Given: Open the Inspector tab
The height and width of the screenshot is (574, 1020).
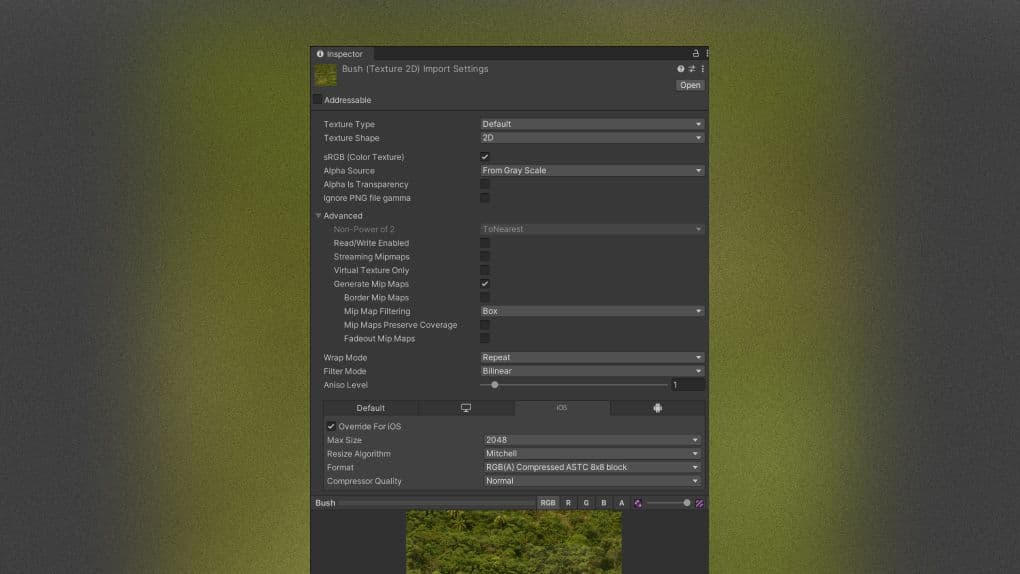Looking at the screenshot, I should point(341,54).
